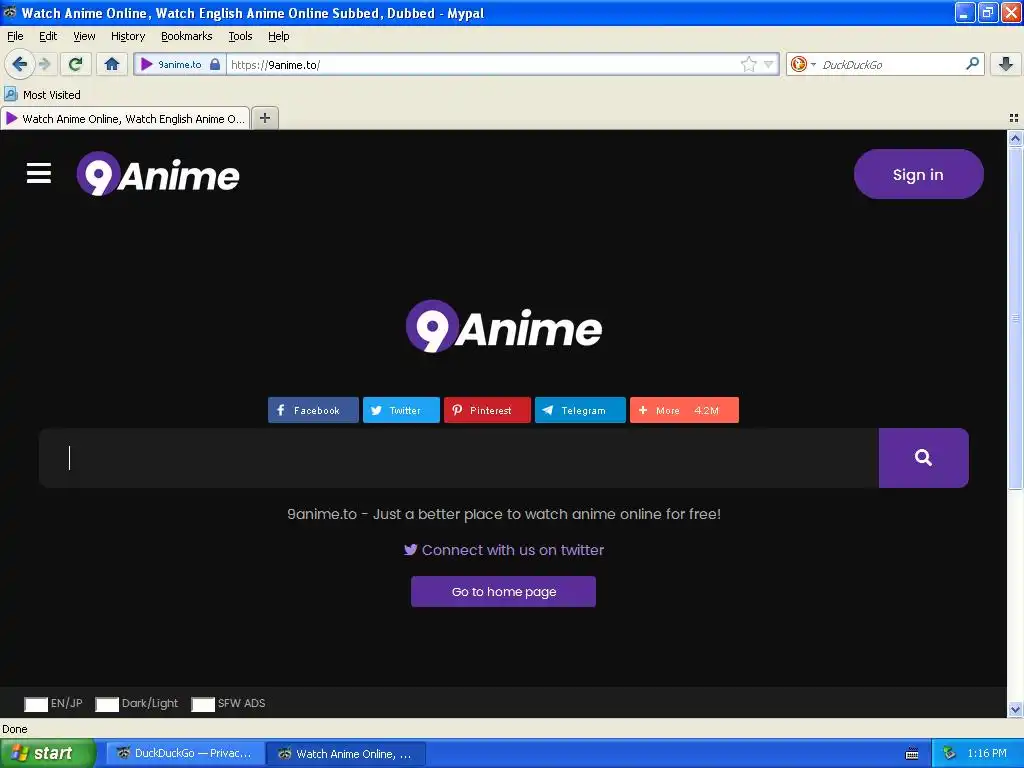Share on Twitter button

(401, 410)
